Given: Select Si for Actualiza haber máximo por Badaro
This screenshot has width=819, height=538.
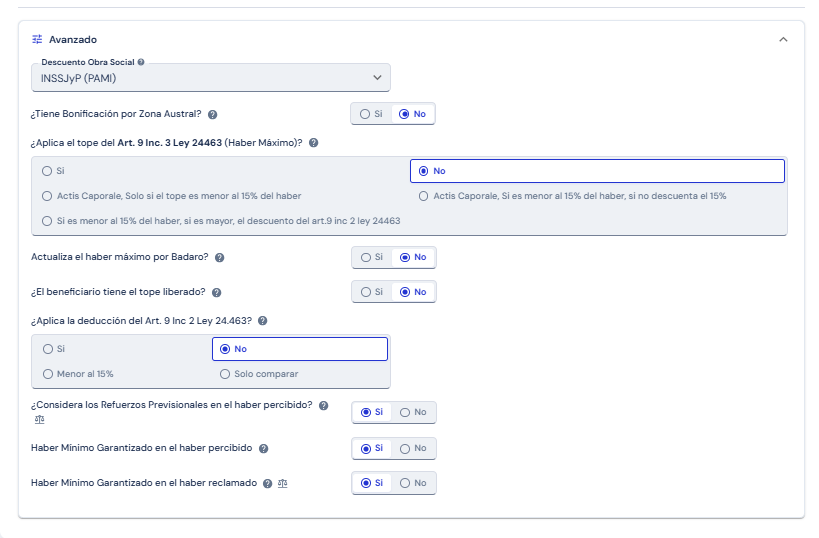Looking at the screenshot, I should 372,257.
